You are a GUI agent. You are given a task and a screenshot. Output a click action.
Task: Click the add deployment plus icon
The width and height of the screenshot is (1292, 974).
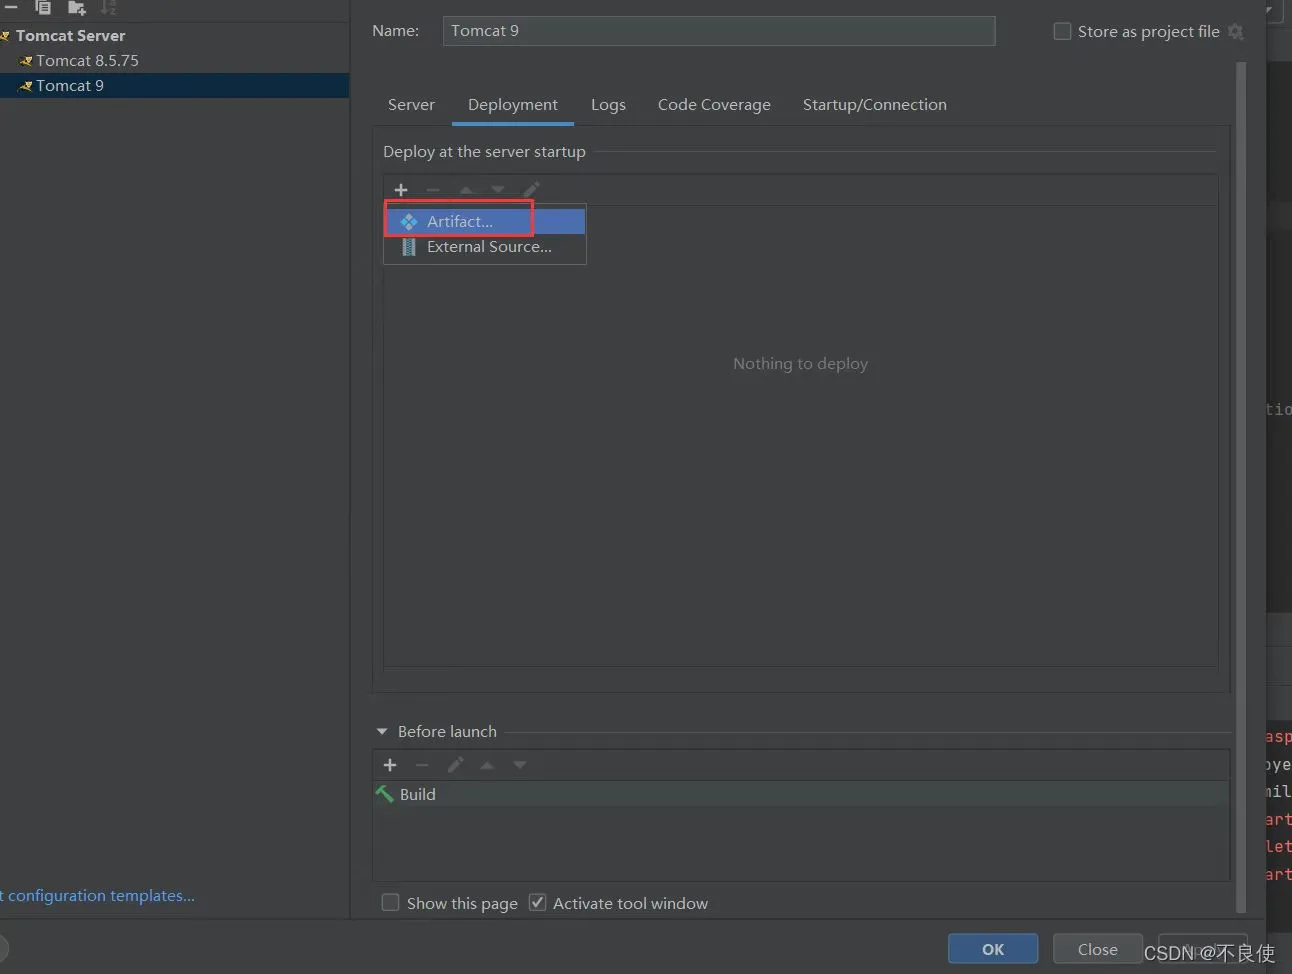click(401, 190)
